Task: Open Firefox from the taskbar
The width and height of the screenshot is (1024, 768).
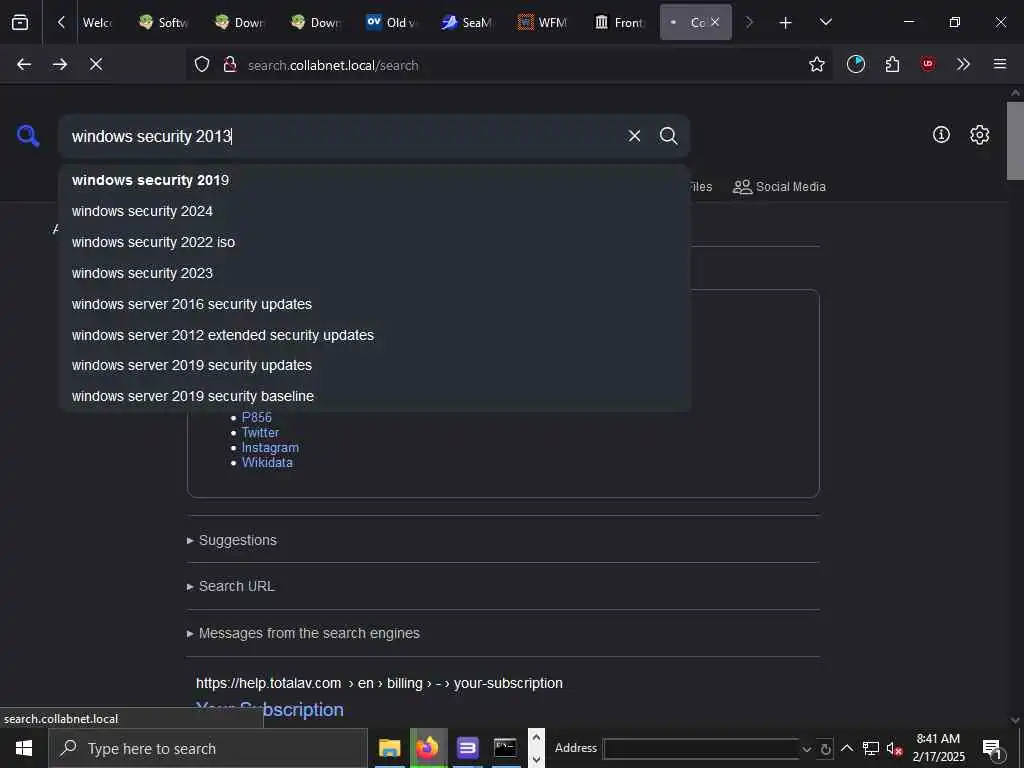Action: click(428, 748)
